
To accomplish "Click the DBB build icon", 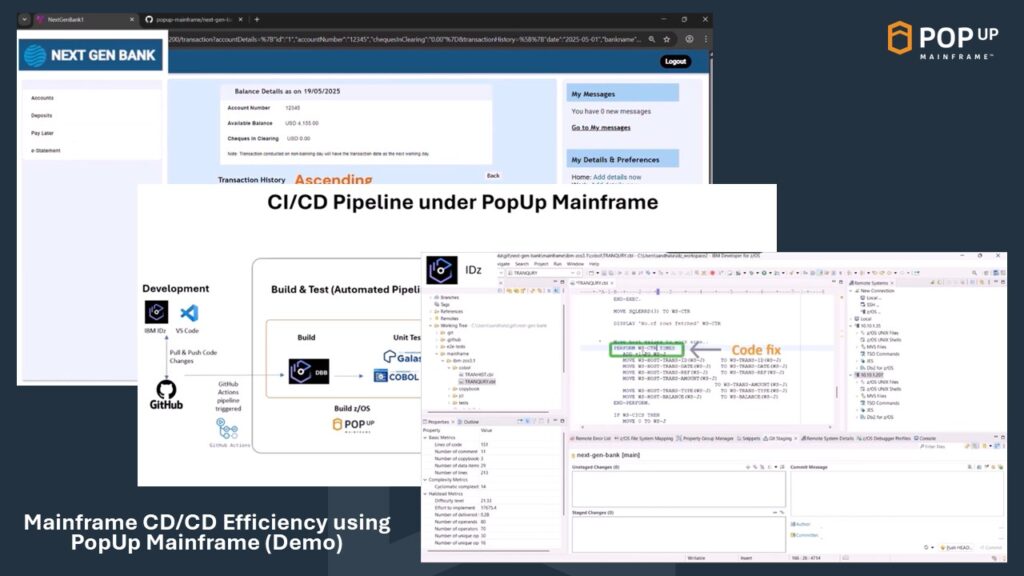I will pyautogui.click(x=308, y=372).
